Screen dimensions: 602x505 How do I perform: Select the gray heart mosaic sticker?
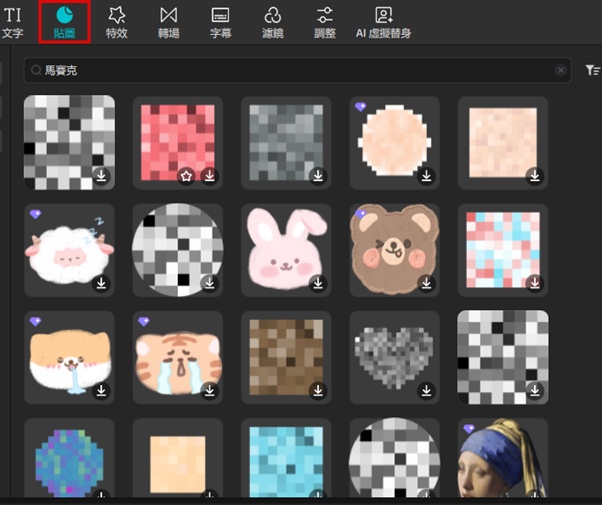point(394,355)
